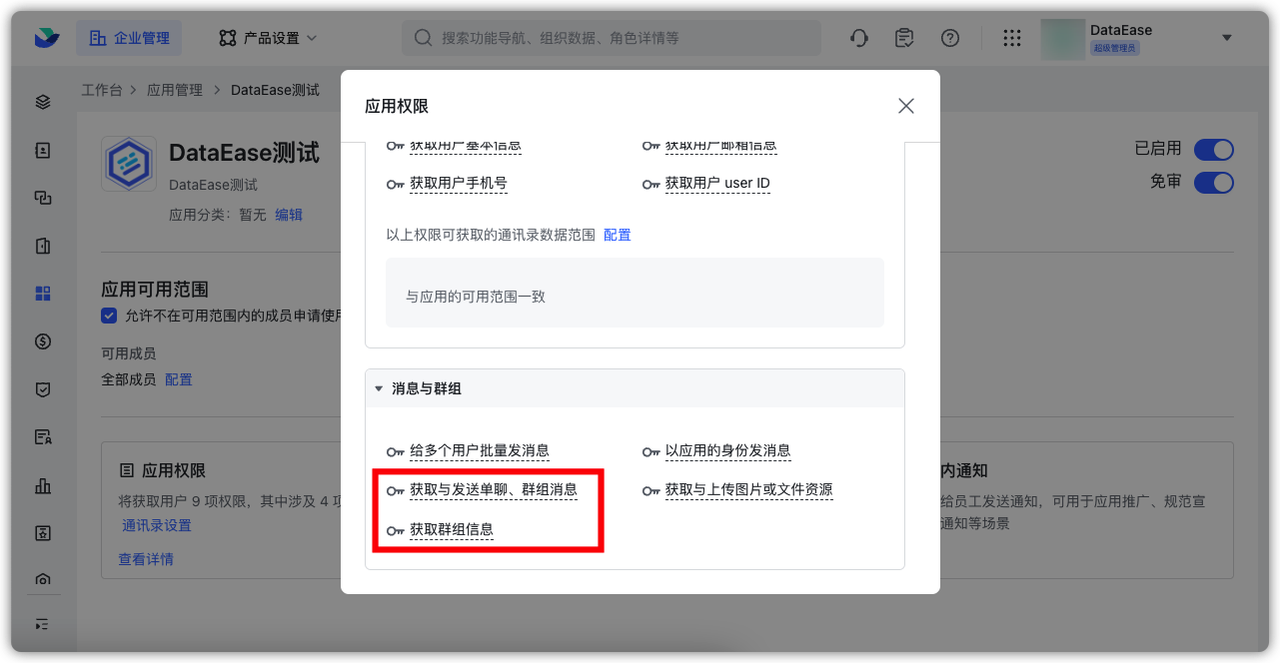This screenshot has width=1280, height=663.
Task: Open the 产品设置 dropdown menu
Action: (x=268, y=38)
